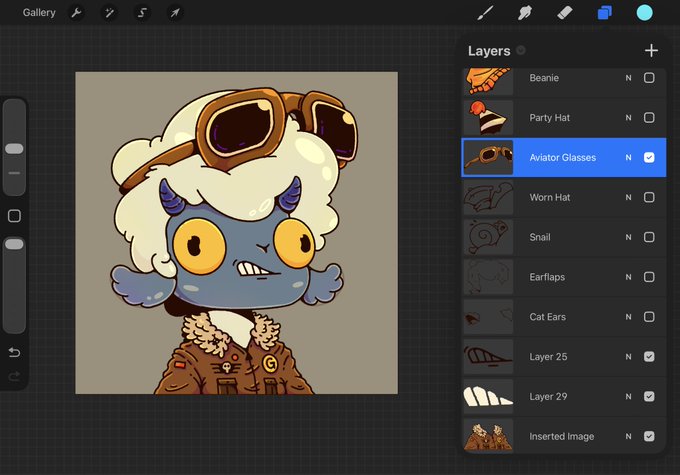Screen dimensions: 680x475
Task: Tap the 'Aviator Glasses' layer name
Action: coord(562,157)
